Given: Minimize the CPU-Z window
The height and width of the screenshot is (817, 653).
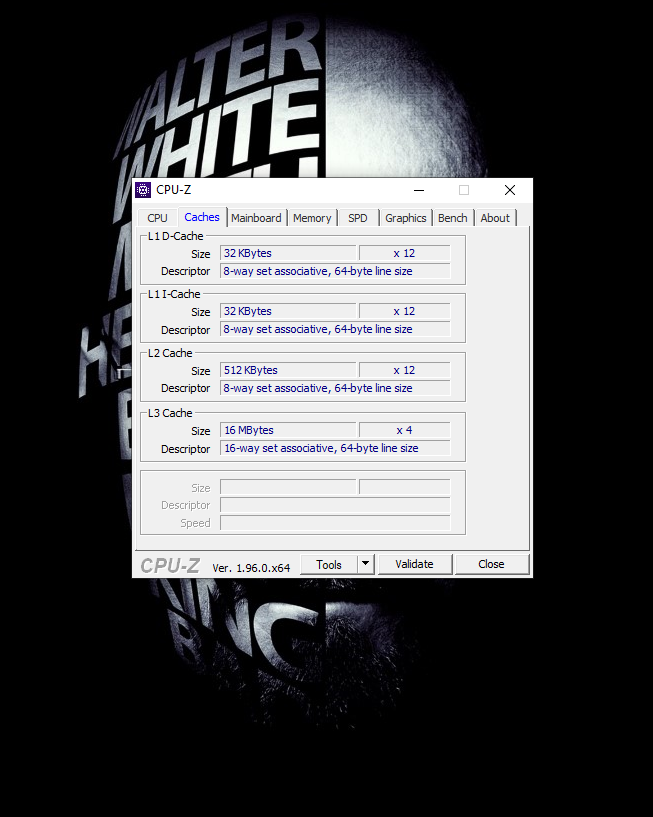Looking at the screenshot, I should tap(419, 190).
